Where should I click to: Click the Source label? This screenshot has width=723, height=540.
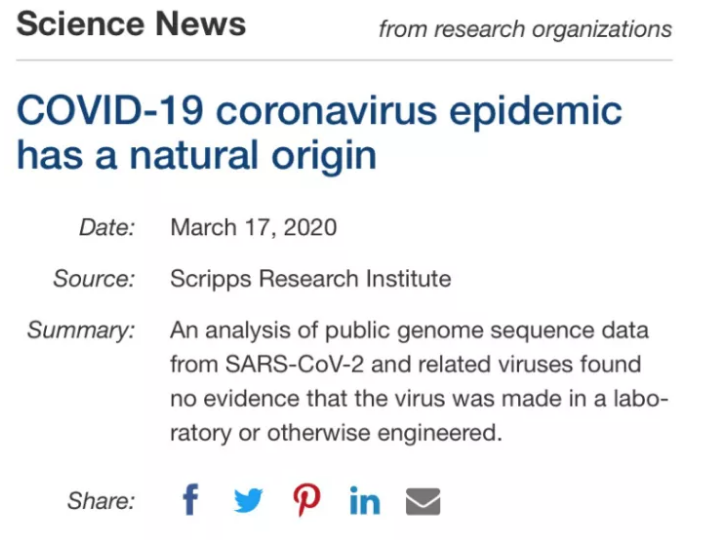click(93, 278)
